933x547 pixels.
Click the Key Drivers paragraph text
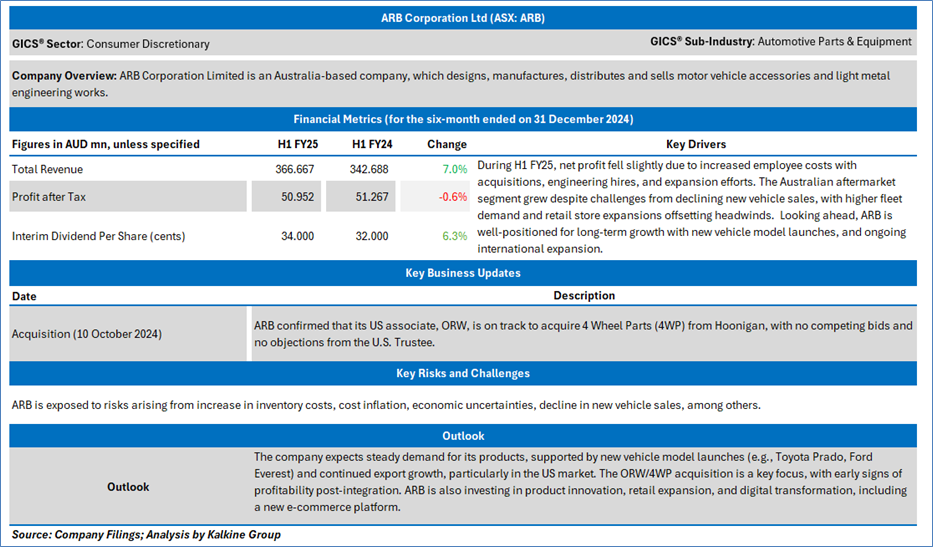[691, 207]
